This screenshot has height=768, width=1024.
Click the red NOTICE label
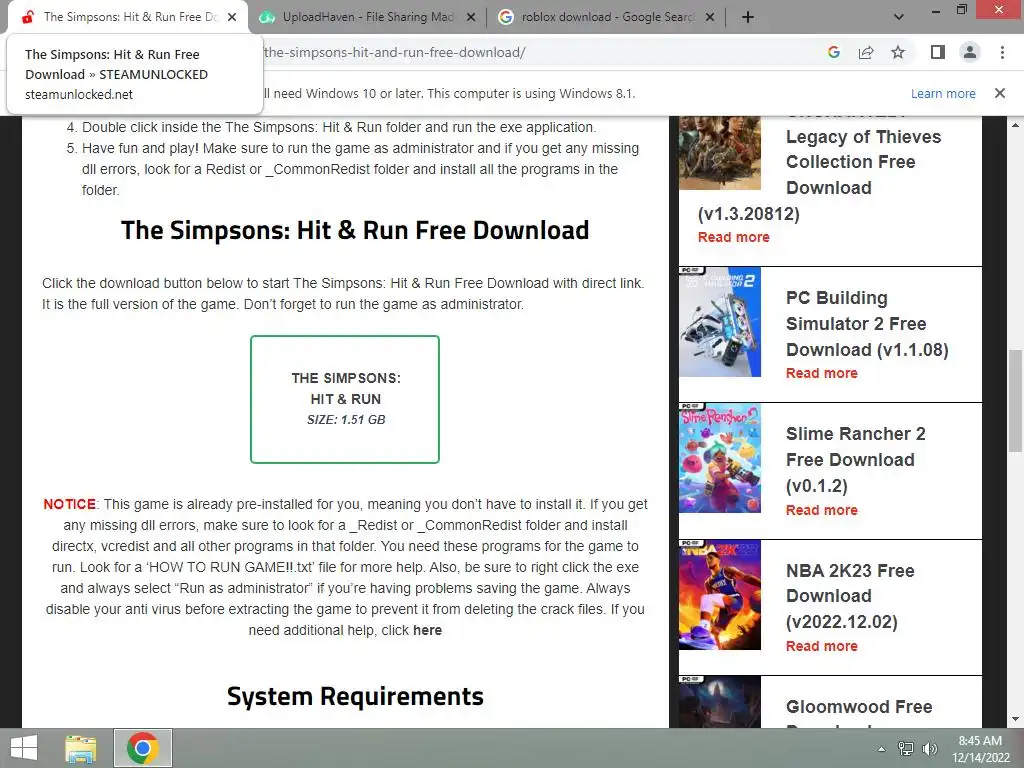pyautogui.click(x=69, y=504)
